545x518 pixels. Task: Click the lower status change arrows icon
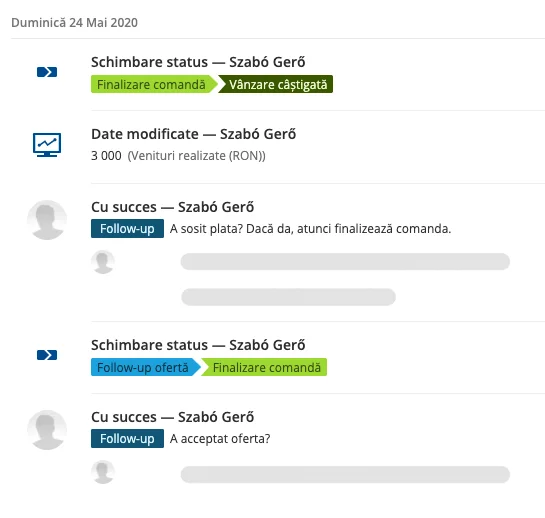[x=47, y=355]
